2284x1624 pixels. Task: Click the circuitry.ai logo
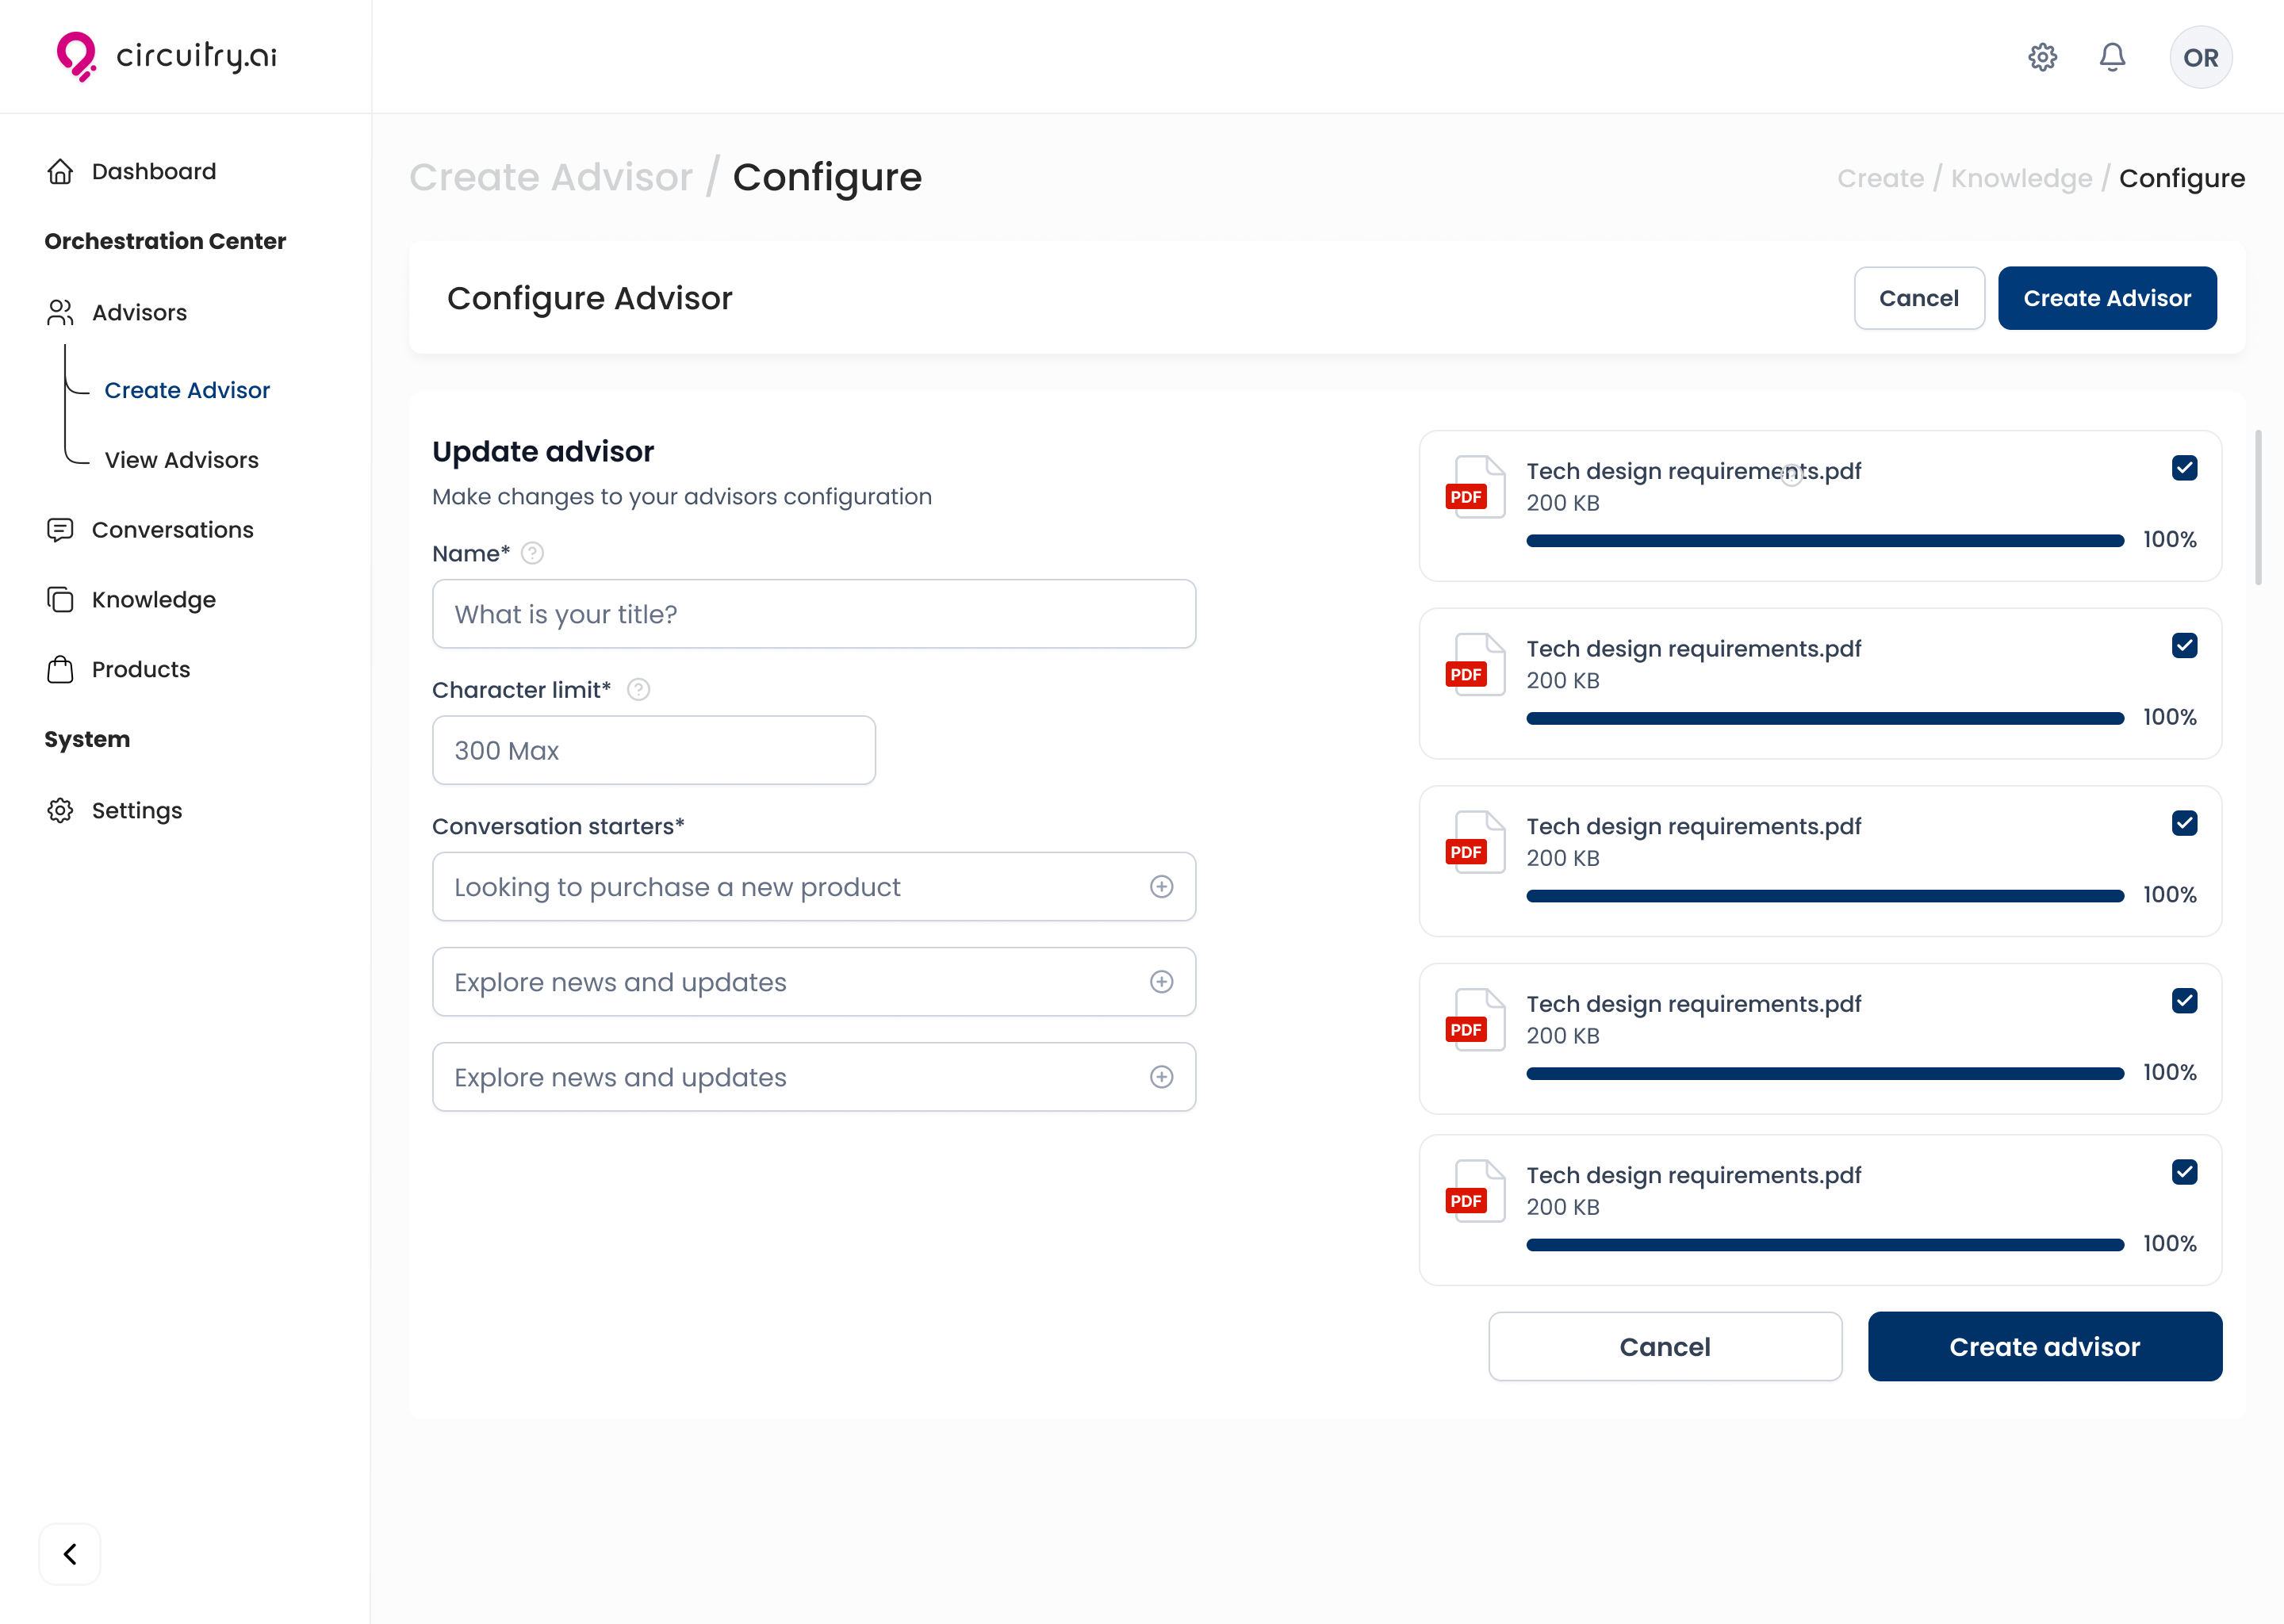click(x=167, y=56)
